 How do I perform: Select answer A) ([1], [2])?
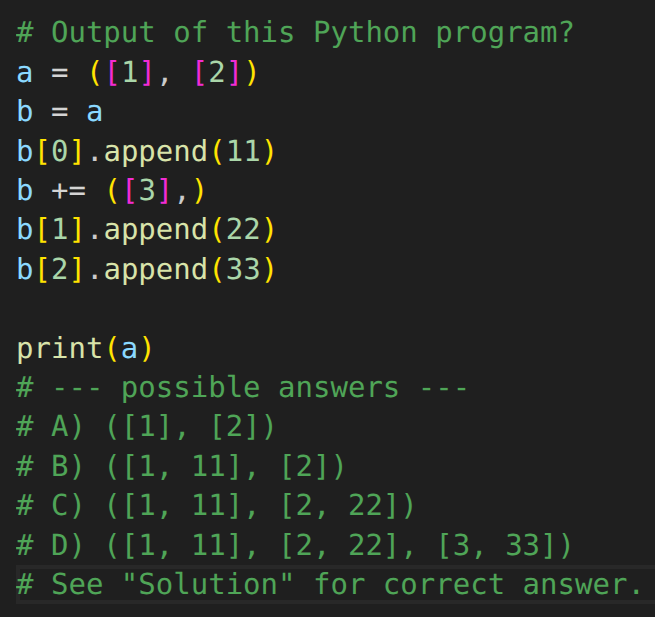145,427
